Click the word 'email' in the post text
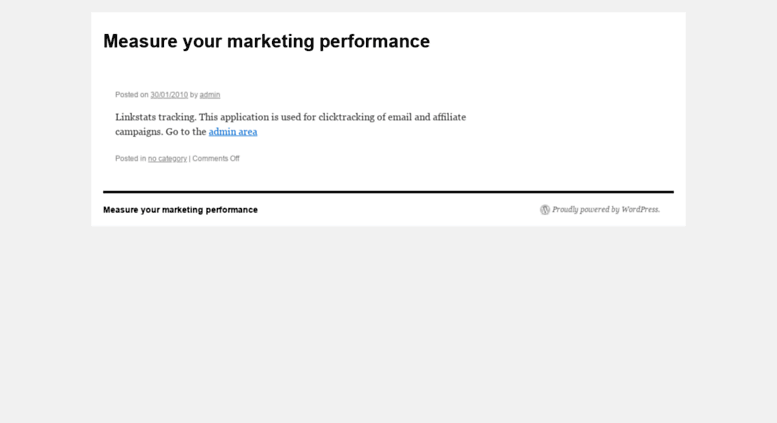Viewport: 777px width, 423px height. click(x=399, y=117)
